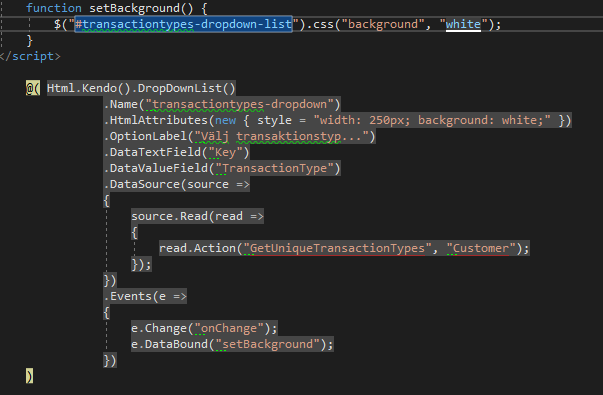This screenshot has width=603, height=395.
Task: Click the source.Read(read => line
Action: 197,216
